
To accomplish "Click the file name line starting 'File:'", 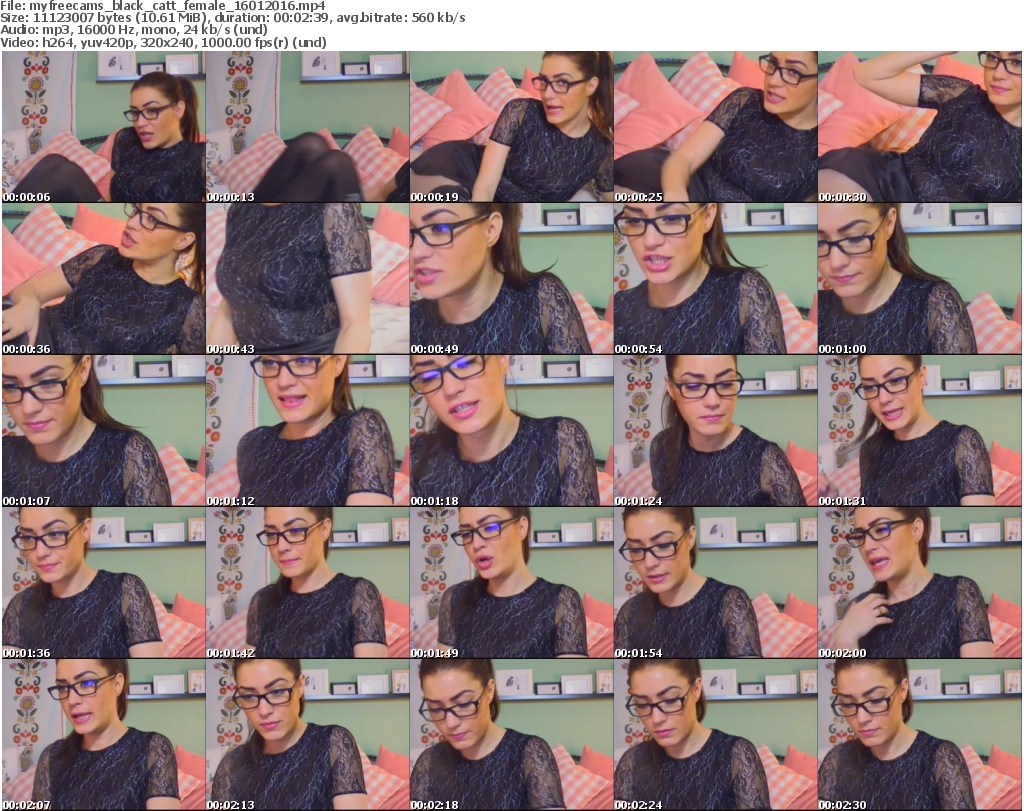I will (163, 6).
